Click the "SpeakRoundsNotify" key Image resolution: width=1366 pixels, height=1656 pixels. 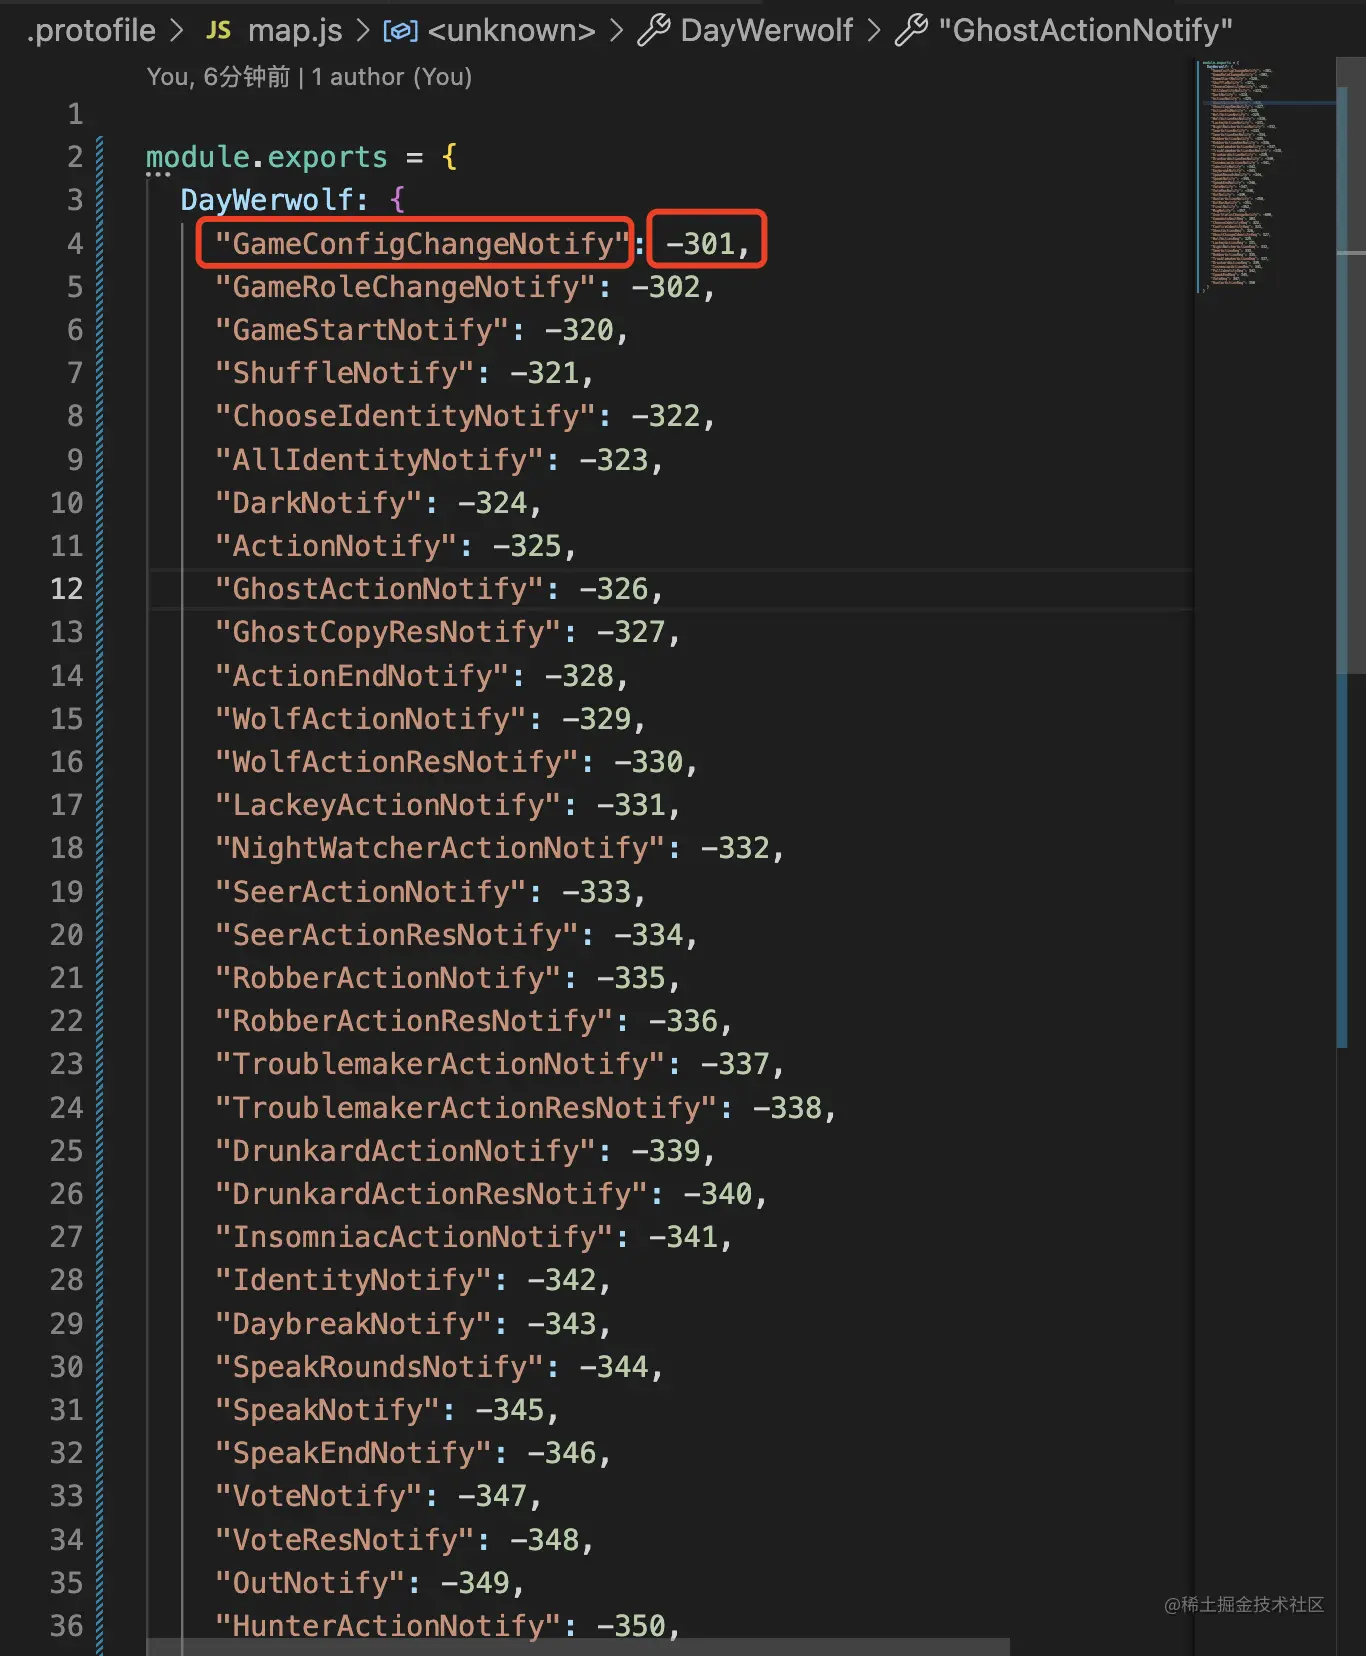click(379, 1367)
